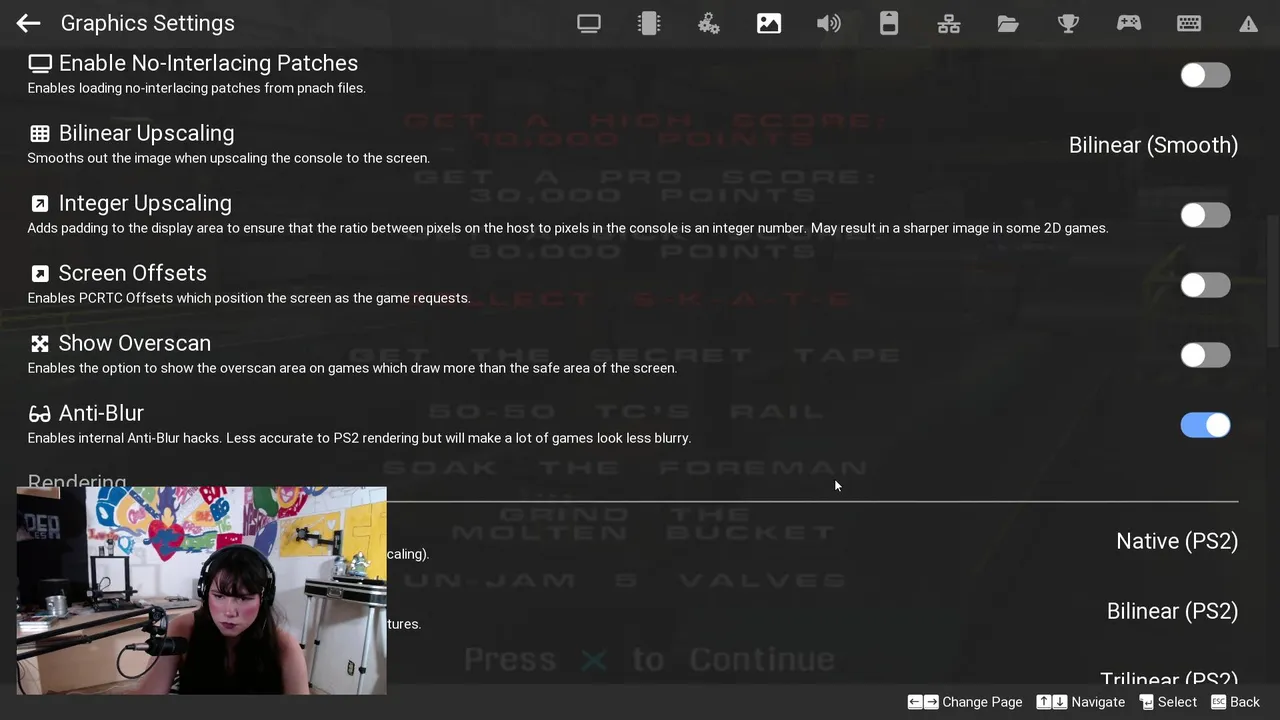Toggle Screen Offsets switch

point(1205,285)
